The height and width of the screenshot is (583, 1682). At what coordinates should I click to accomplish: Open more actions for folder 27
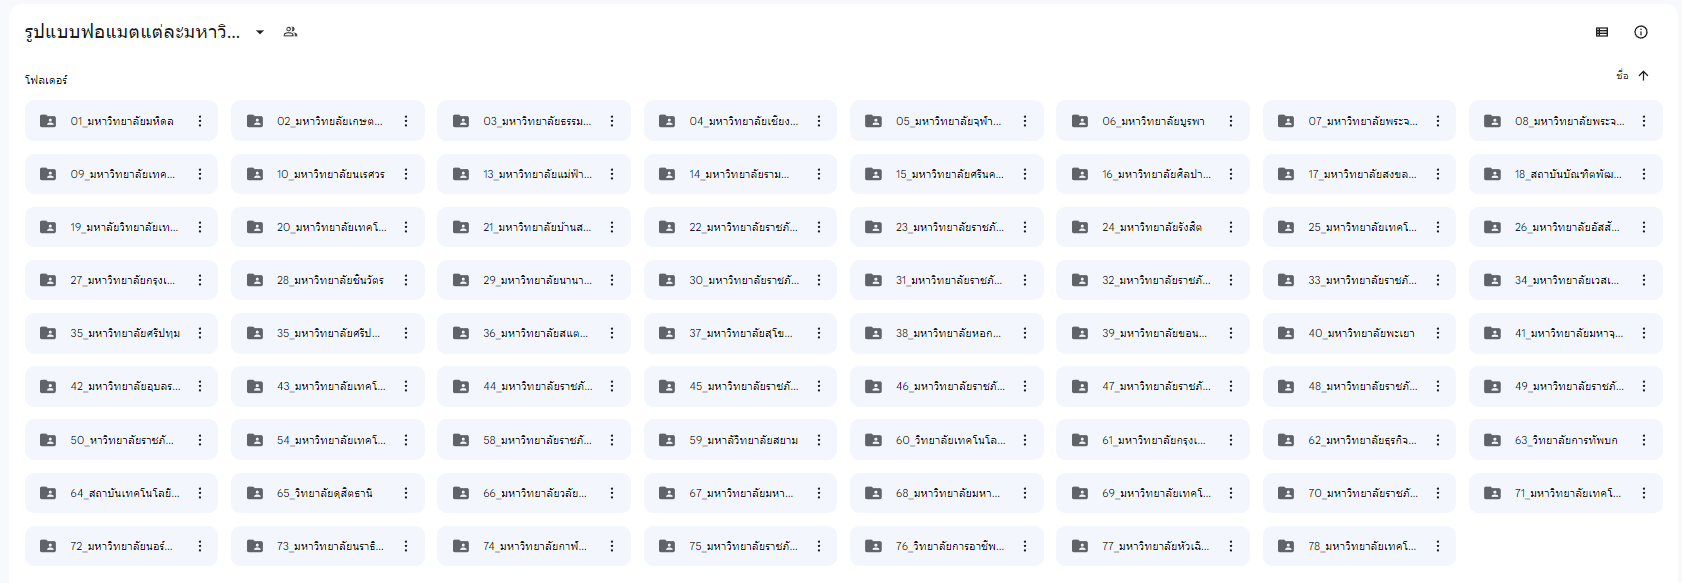pyautogui.click(x=200, y=280)
